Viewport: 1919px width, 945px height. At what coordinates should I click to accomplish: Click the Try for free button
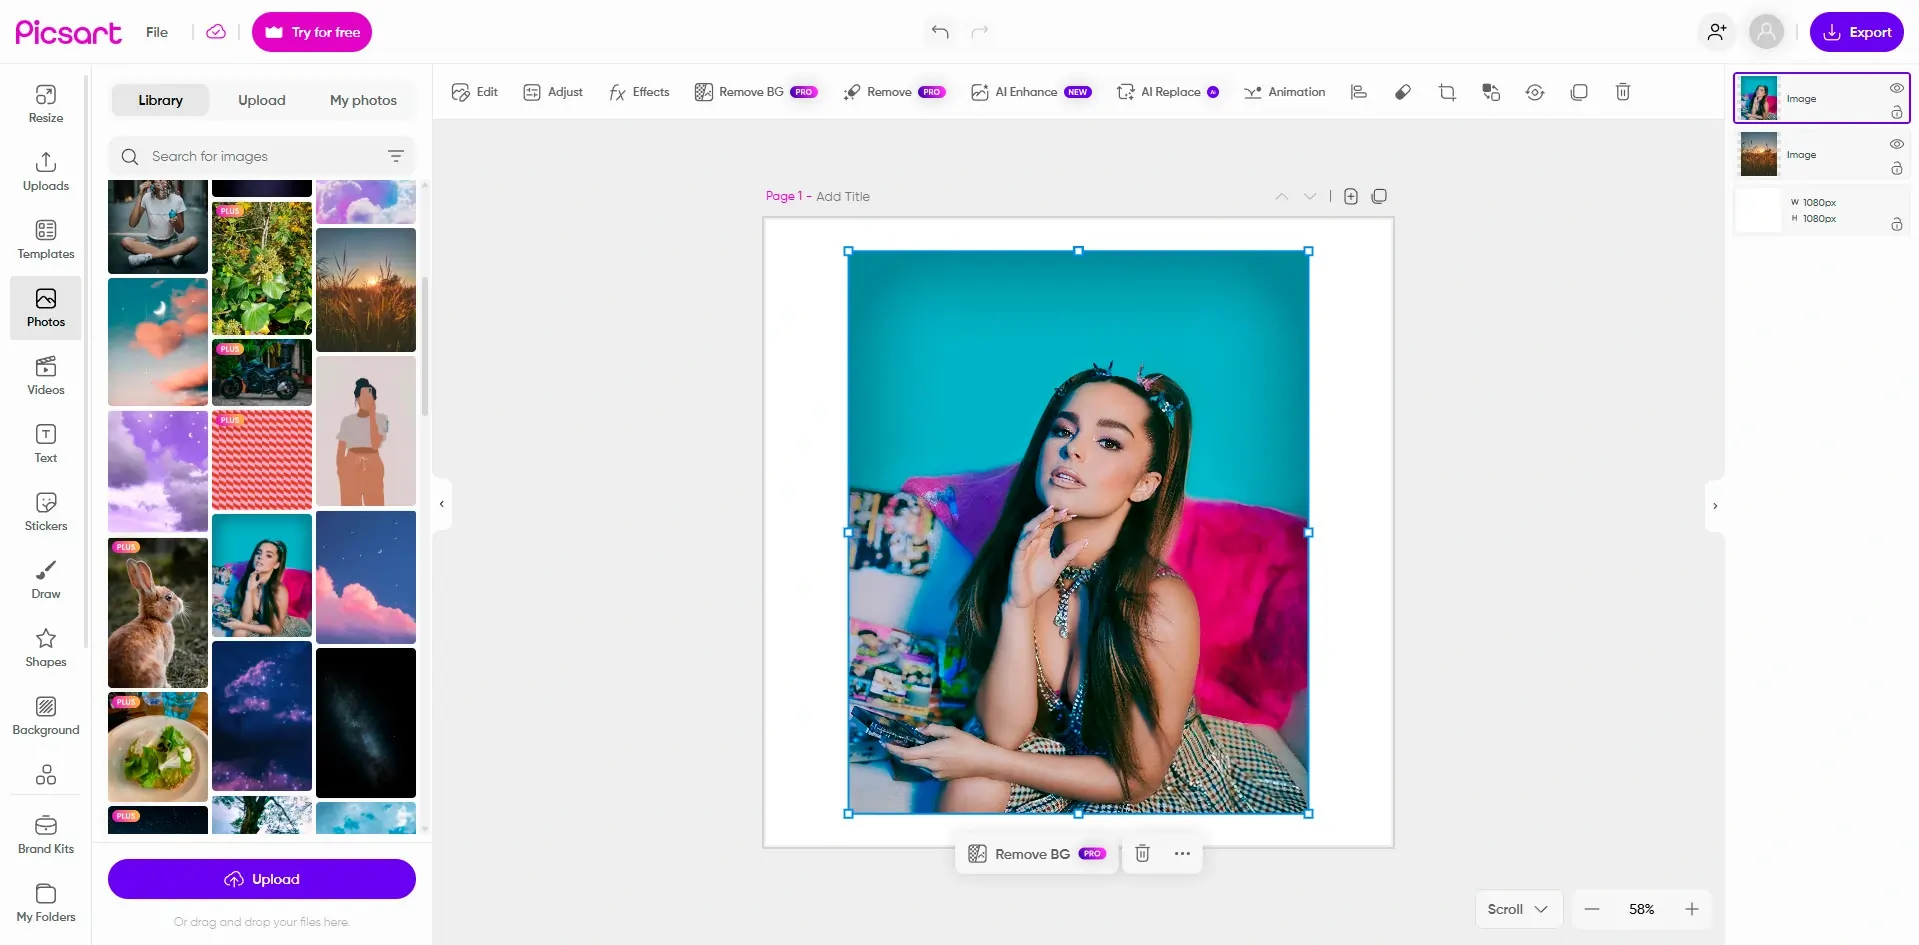(312, 32)
